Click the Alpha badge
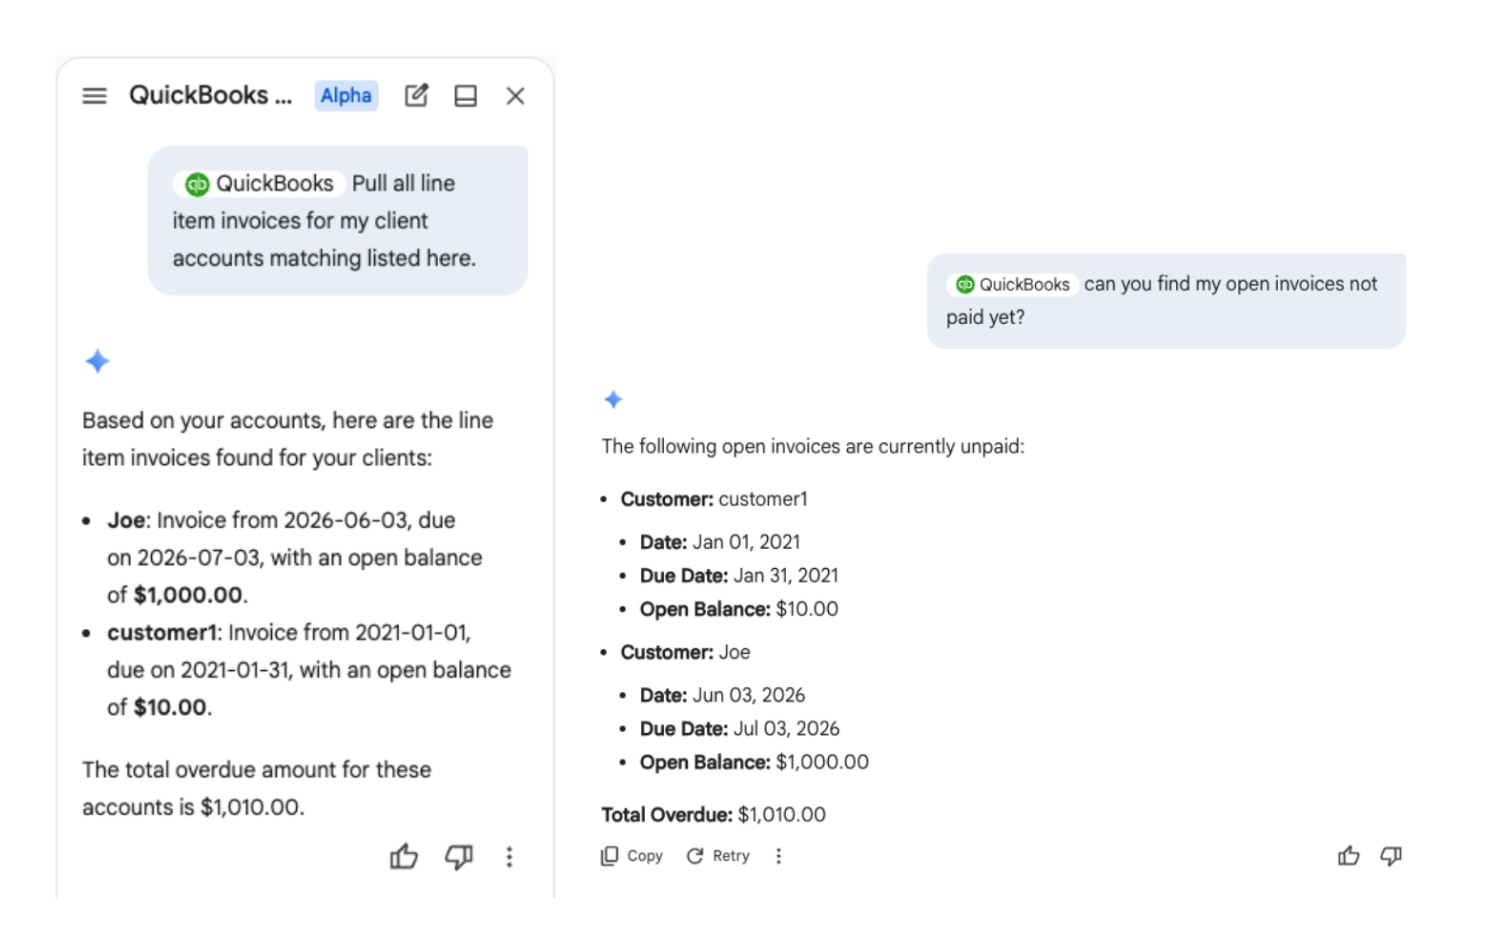The image size is (1499, 952). pos(346,96)
